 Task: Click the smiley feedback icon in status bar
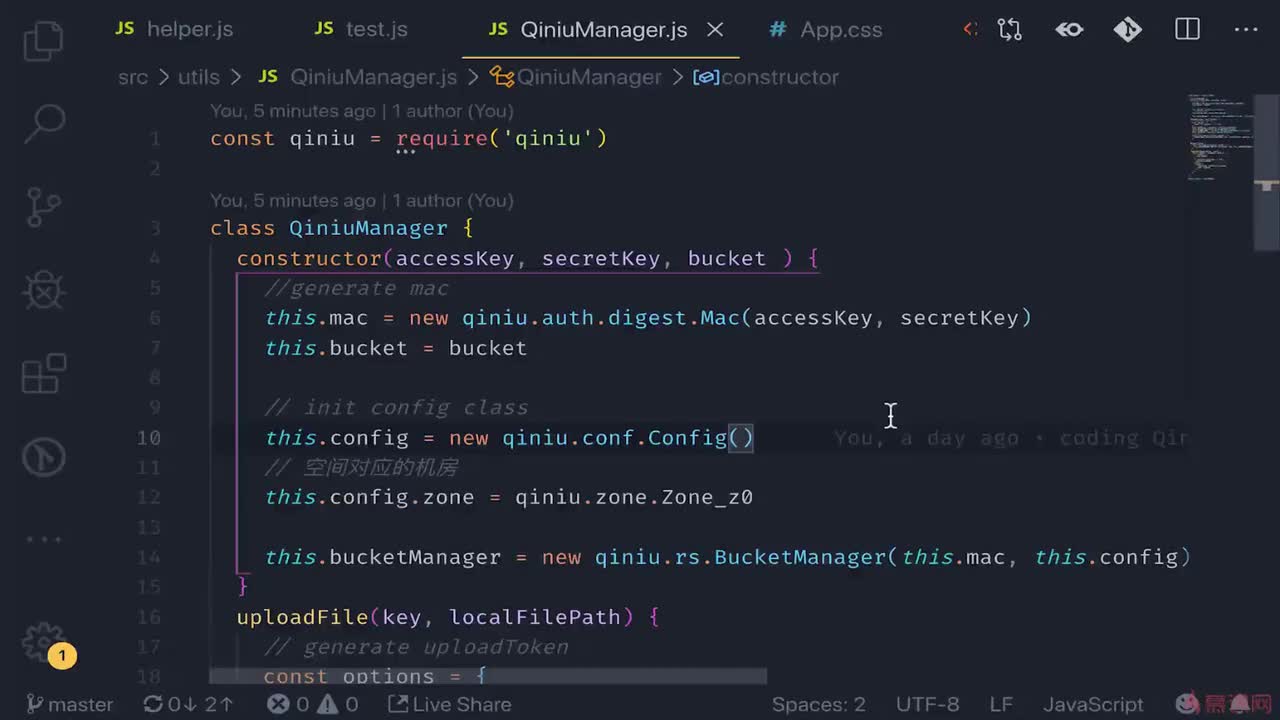click(1187, 704)
